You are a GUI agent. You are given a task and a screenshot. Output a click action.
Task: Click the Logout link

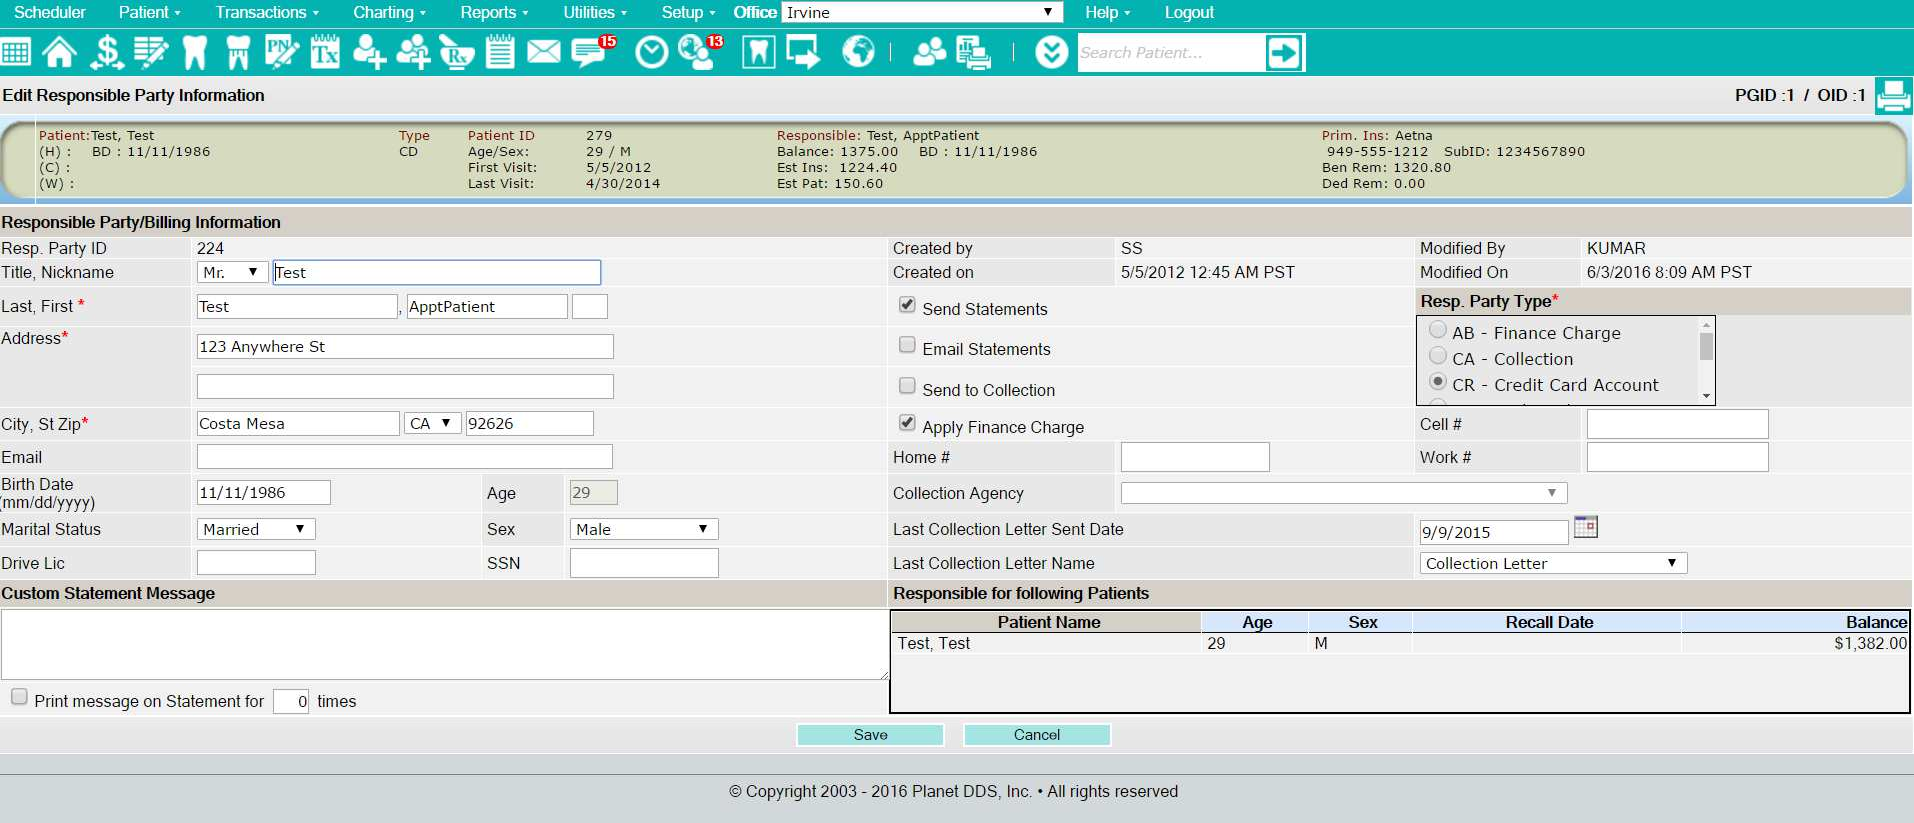pos(1189,12)
